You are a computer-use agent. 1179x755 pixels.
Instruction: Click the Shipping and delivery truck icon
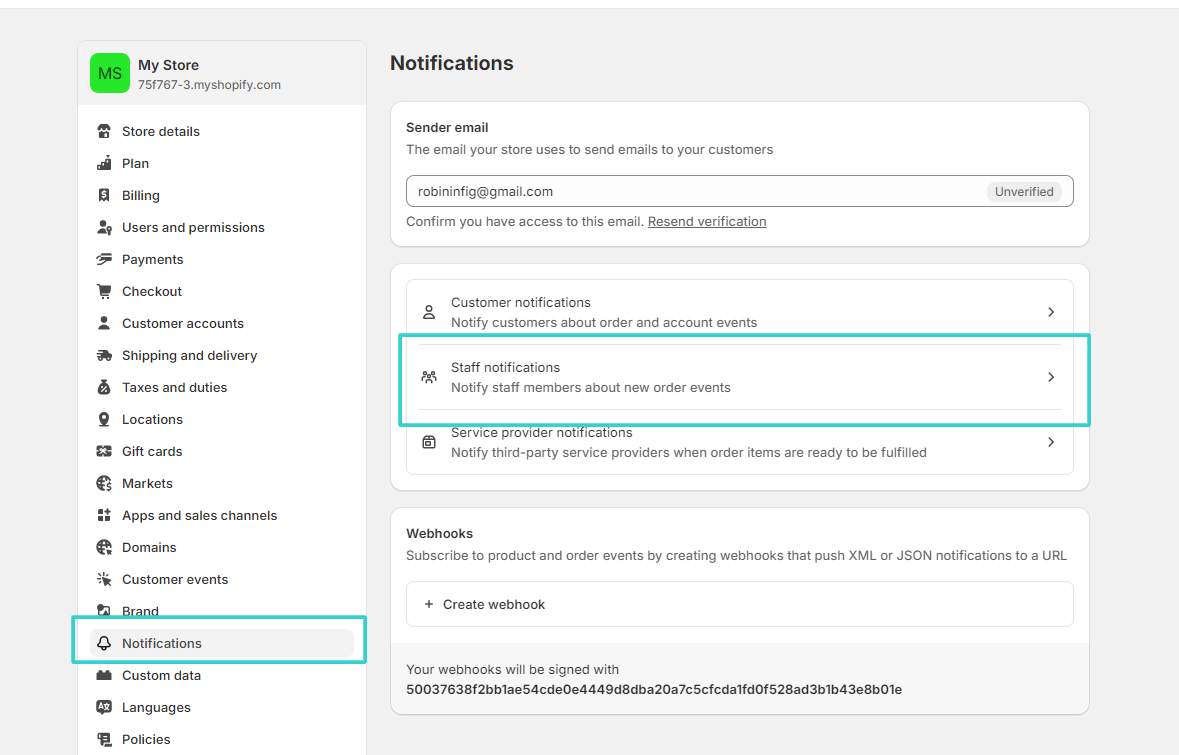click(x=104, y=355)
